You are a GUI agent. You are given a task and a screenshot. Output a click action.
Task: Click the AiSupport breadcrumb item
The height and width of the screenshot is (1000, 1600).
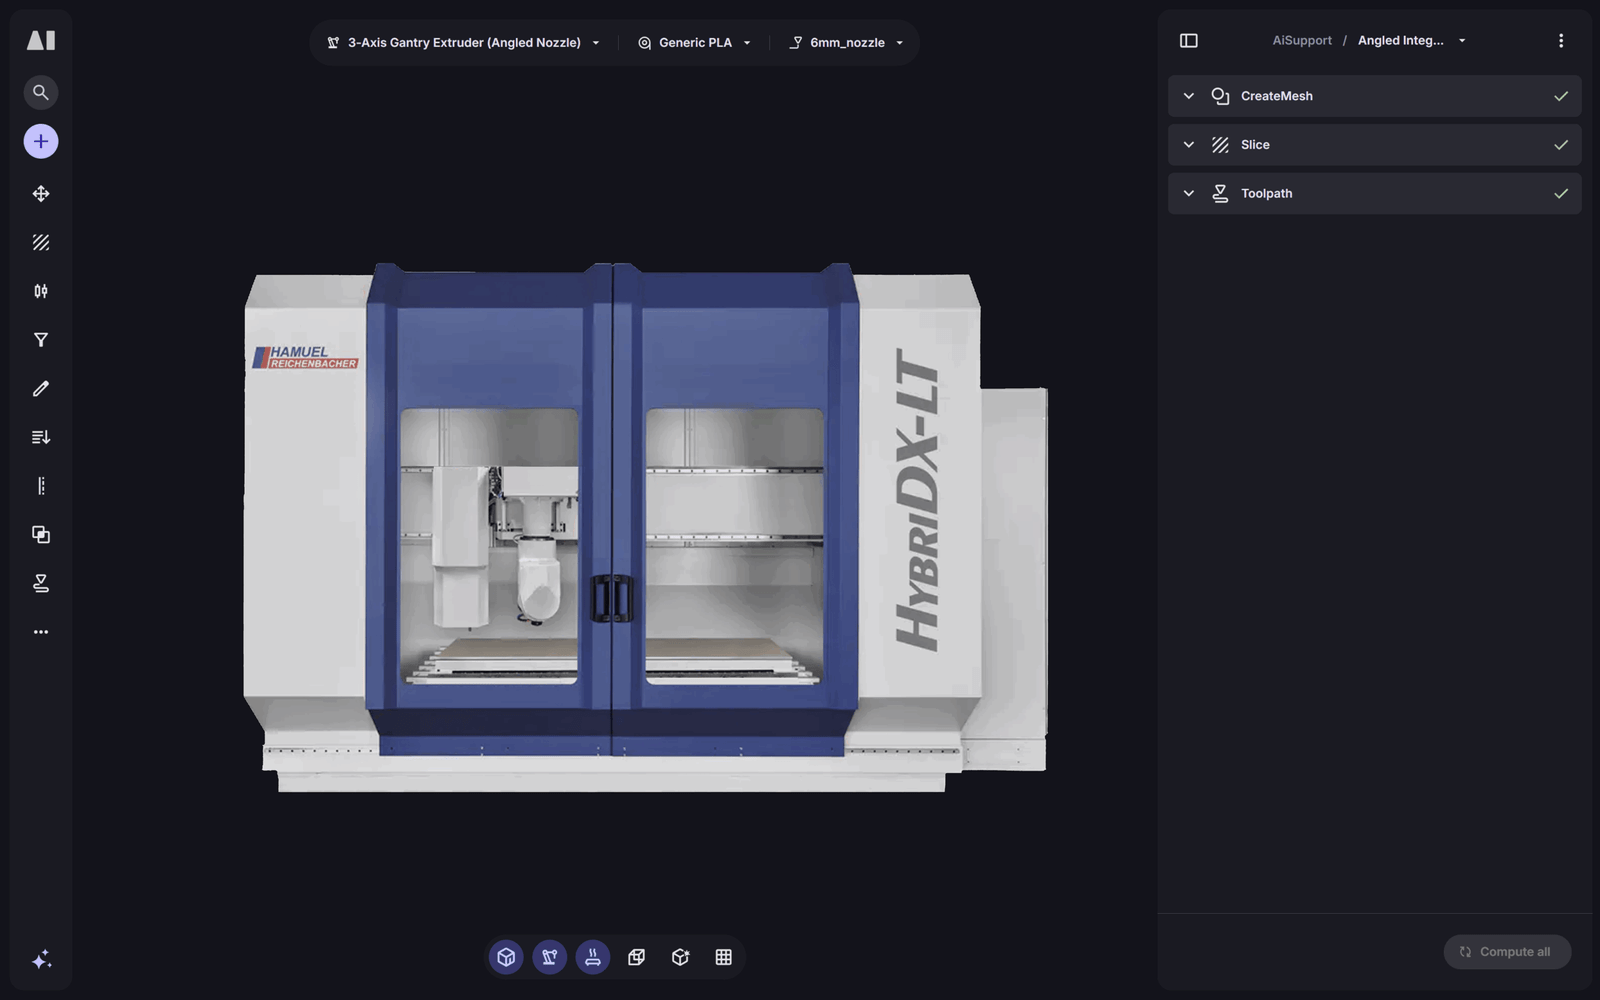pos(1301,40)
